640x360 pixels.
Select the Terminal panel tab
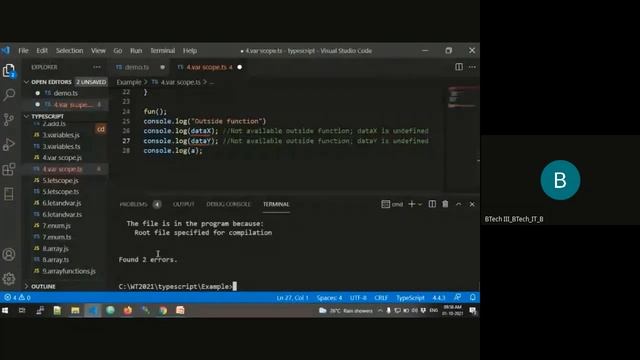[x=276, y=204]
